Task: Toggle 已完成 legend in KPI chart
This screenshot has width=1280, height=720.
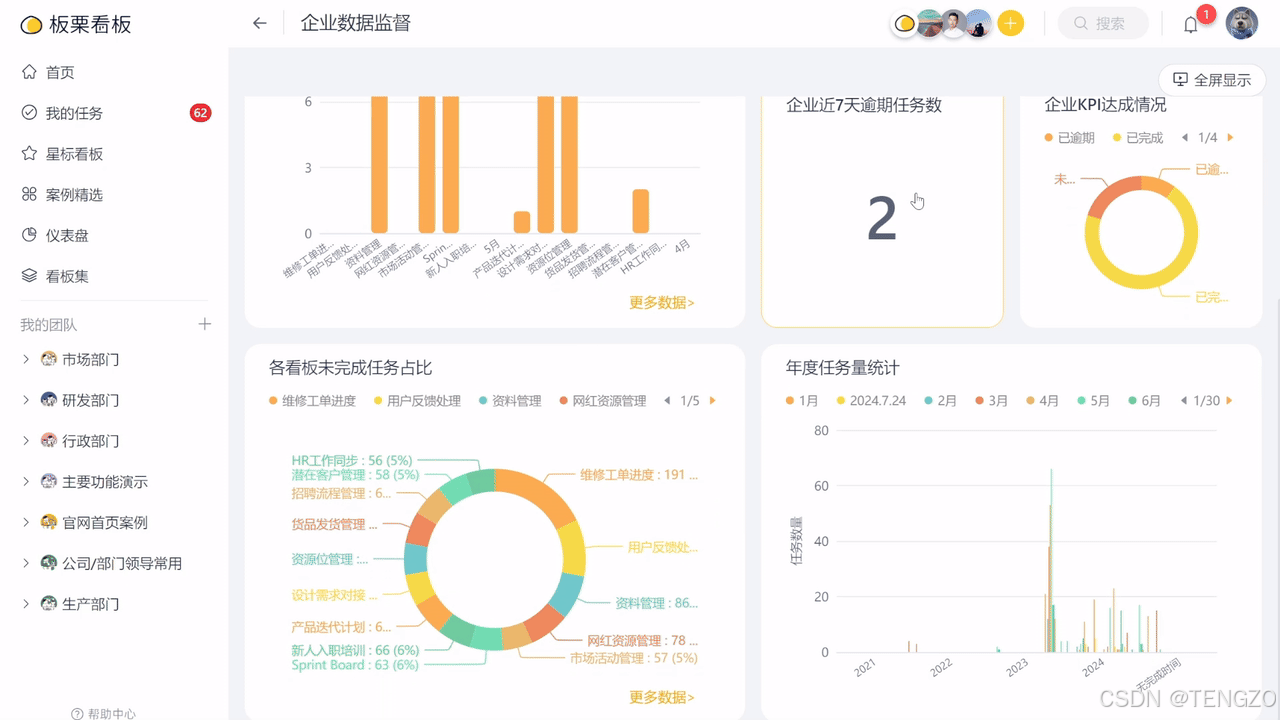Action: [1138, 138]
